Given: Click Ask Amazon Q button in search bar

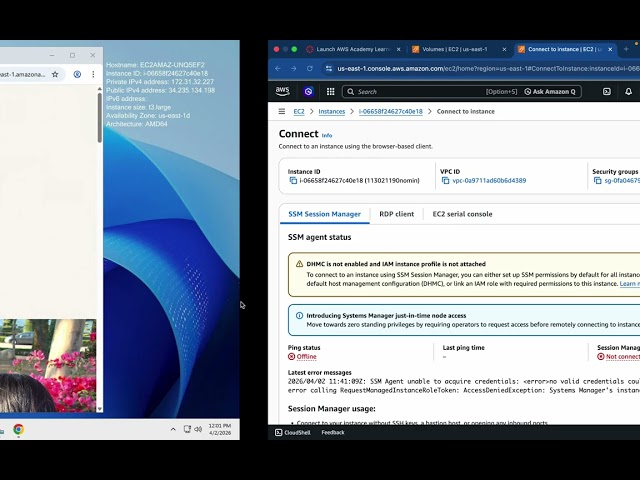Looking at the screenshot, I should 550,91.
